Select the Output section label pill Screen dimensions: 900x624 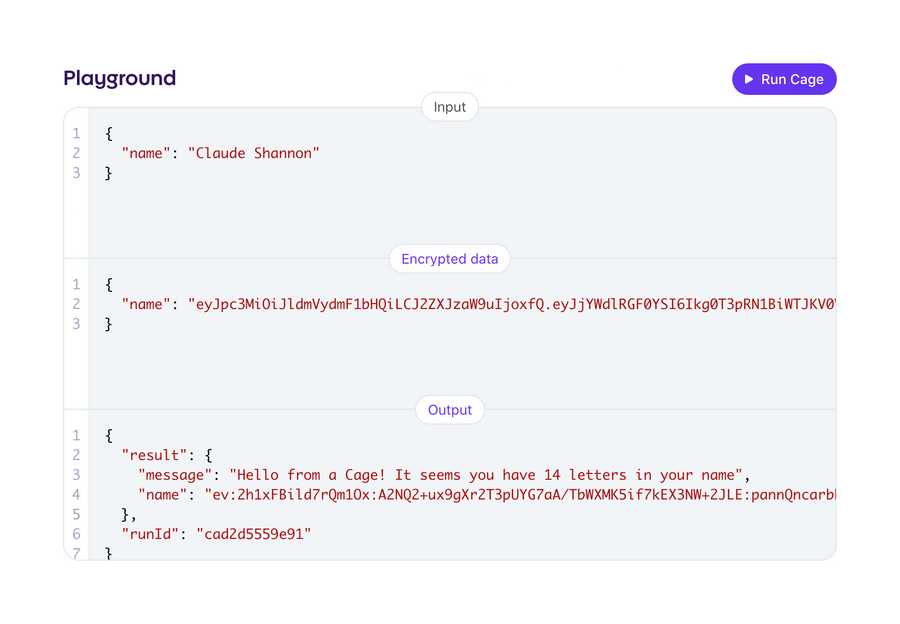pos(449,410)
